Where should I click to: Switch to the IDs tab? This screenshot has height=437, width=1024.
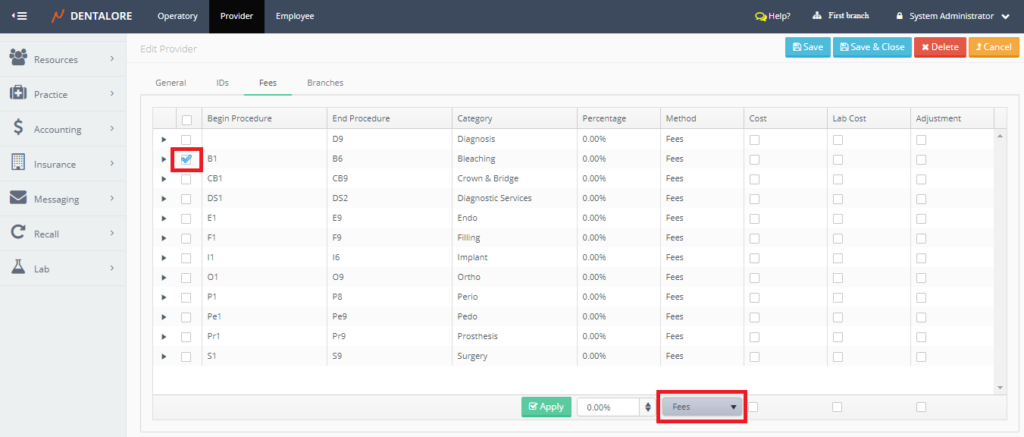pyautogui.click(x=222, y=82)
